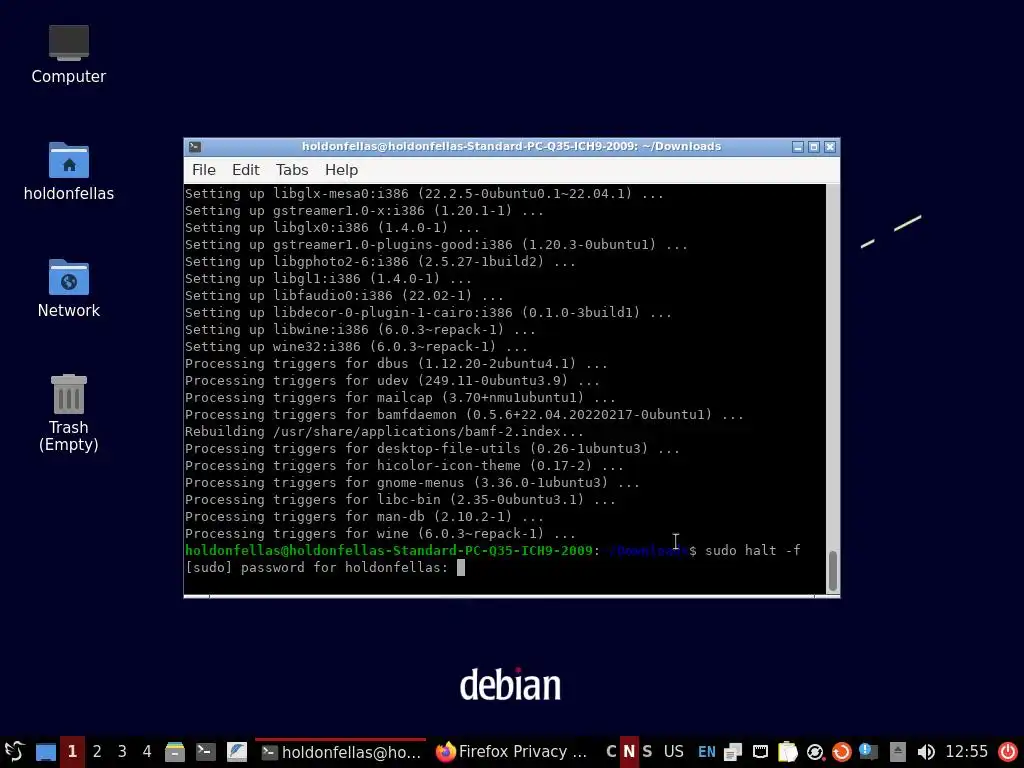The height and width of the screenshot is (768, 1024).
Task: Open the Computer desktop icon
Action: [69, 55]
